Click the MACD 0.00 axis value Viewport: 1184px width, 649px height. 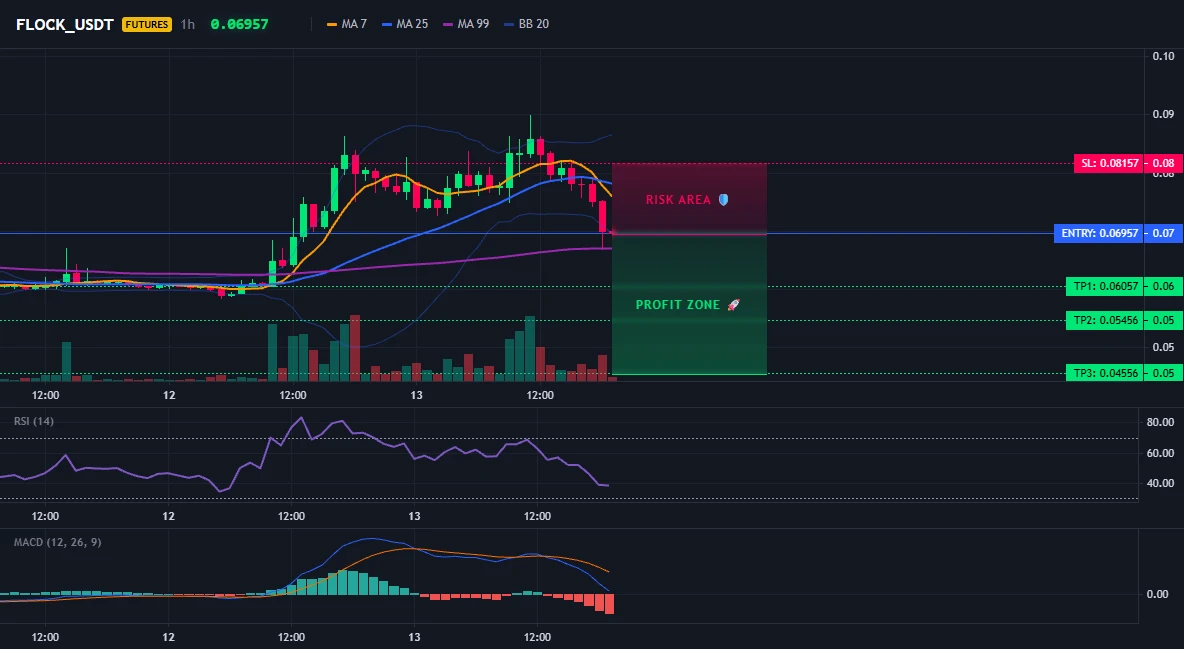coord(1158,594)
